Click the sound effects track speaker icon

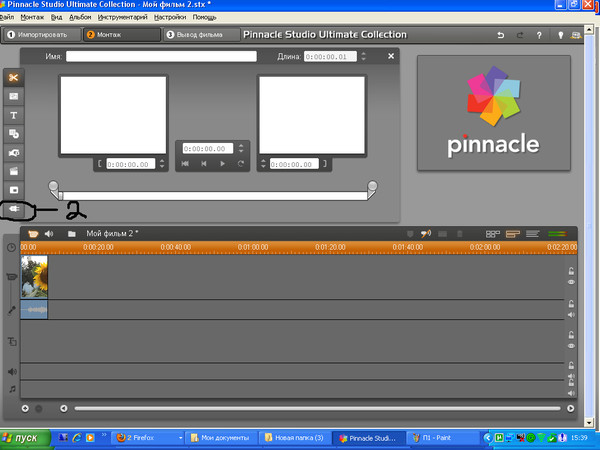click(12, 371)
